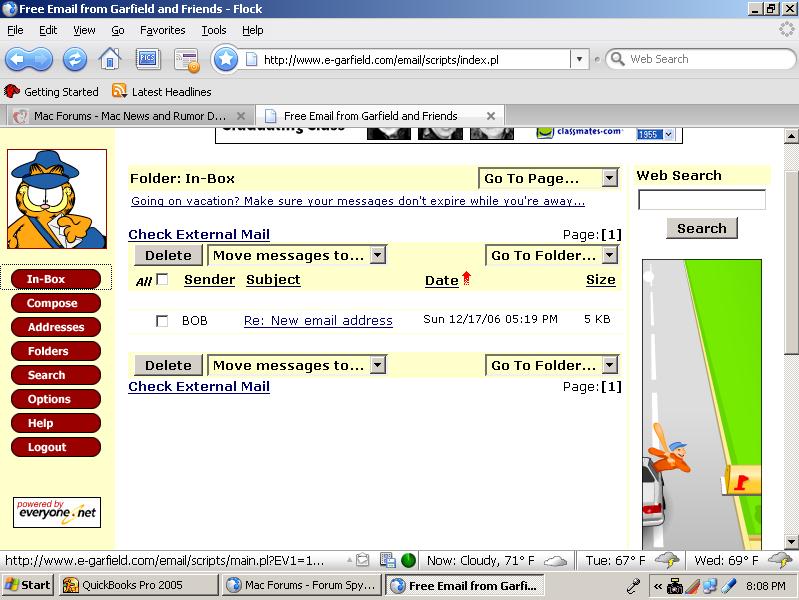Open the 1955 year dropdown in the ad
The width and height of the screenshot is (799, 600).
point(655,134)
